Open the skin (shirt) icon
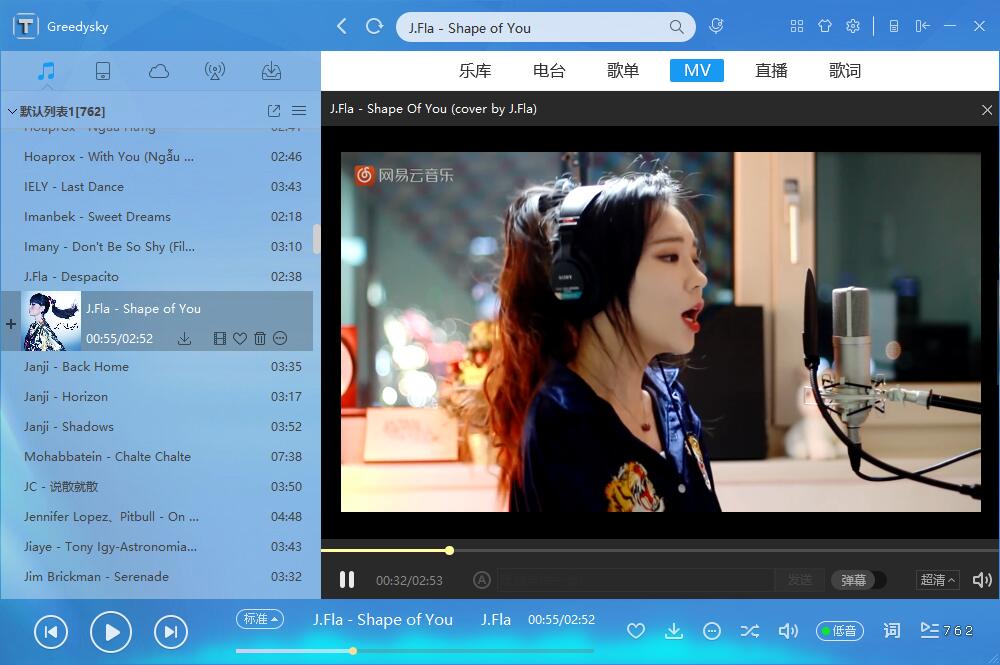Viewport: 1000px width, 665px height. click(825, 26)
